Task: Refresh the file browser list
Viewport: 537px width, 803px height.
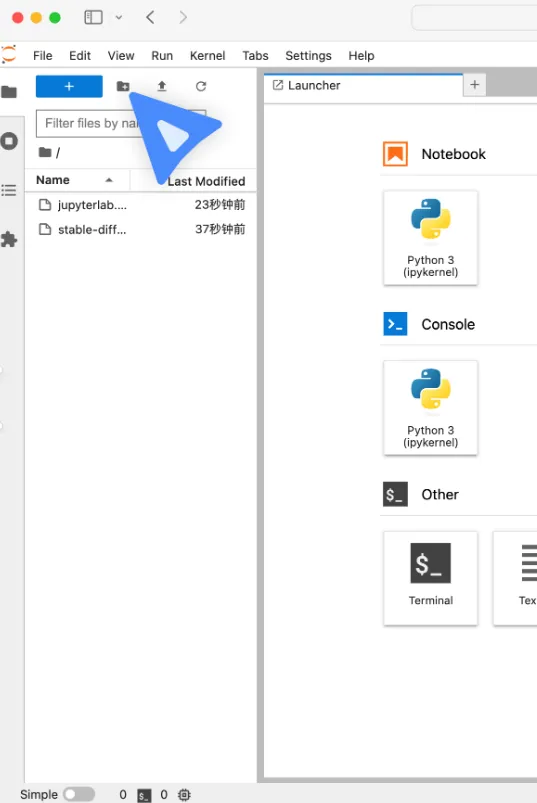Action: click(x=201, y=86)
